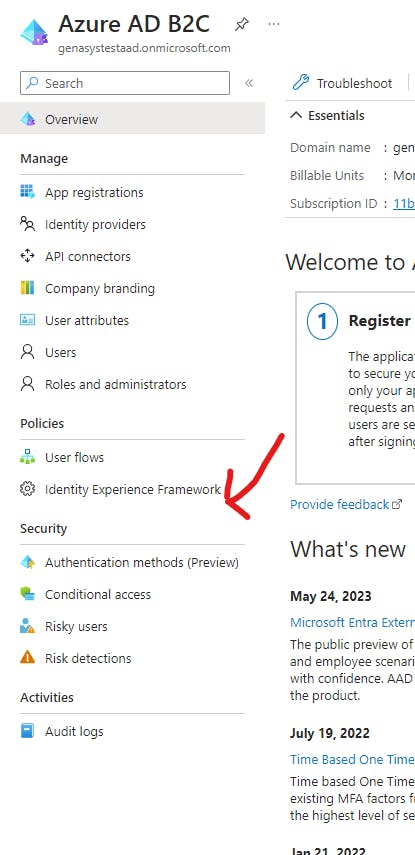Screen dimensions: 415x855
Task: Collapse the Essentials section
Action: (327, 116)
